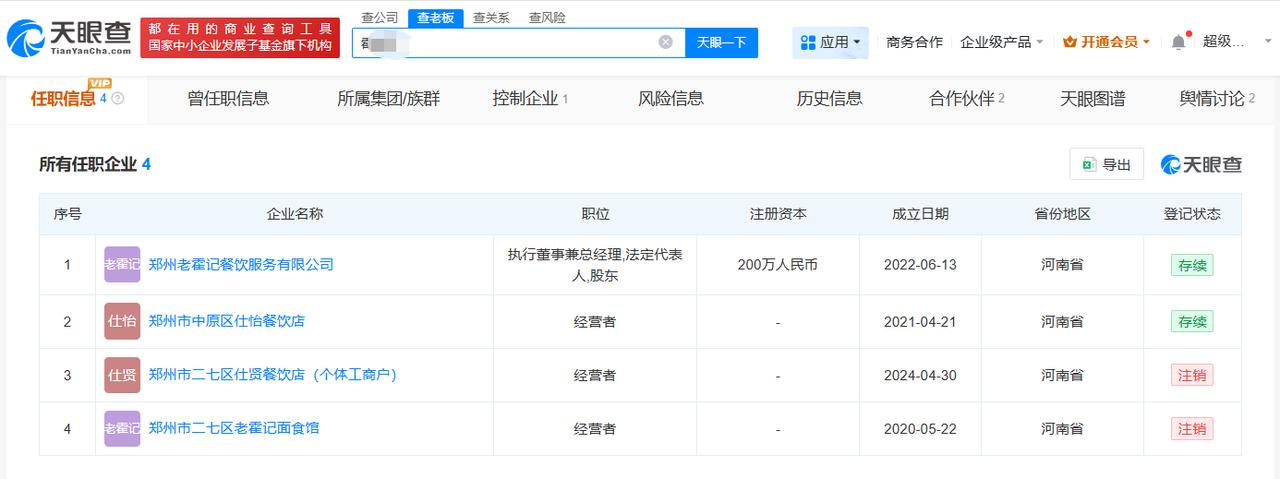
Task: Open 郑州老霍记餐饮服务有限公司 company link
Action: click(x=241, y=265)
